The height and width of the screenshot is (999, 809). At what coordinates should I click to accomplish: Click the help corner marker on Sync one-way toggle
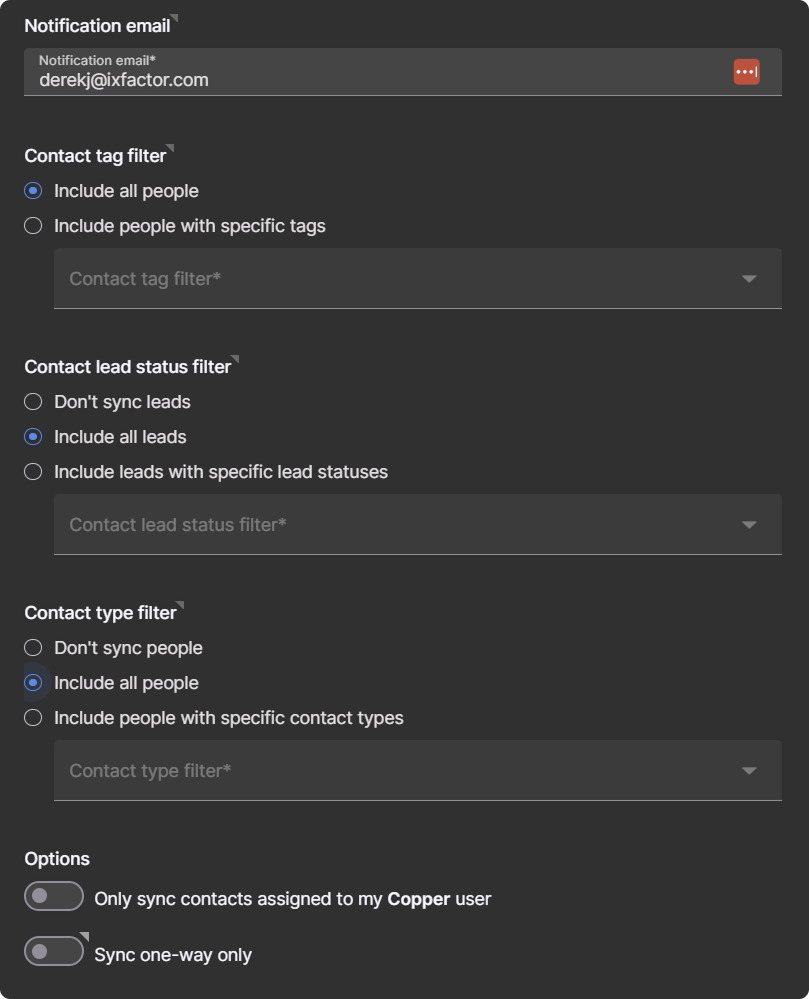(85, 936)
